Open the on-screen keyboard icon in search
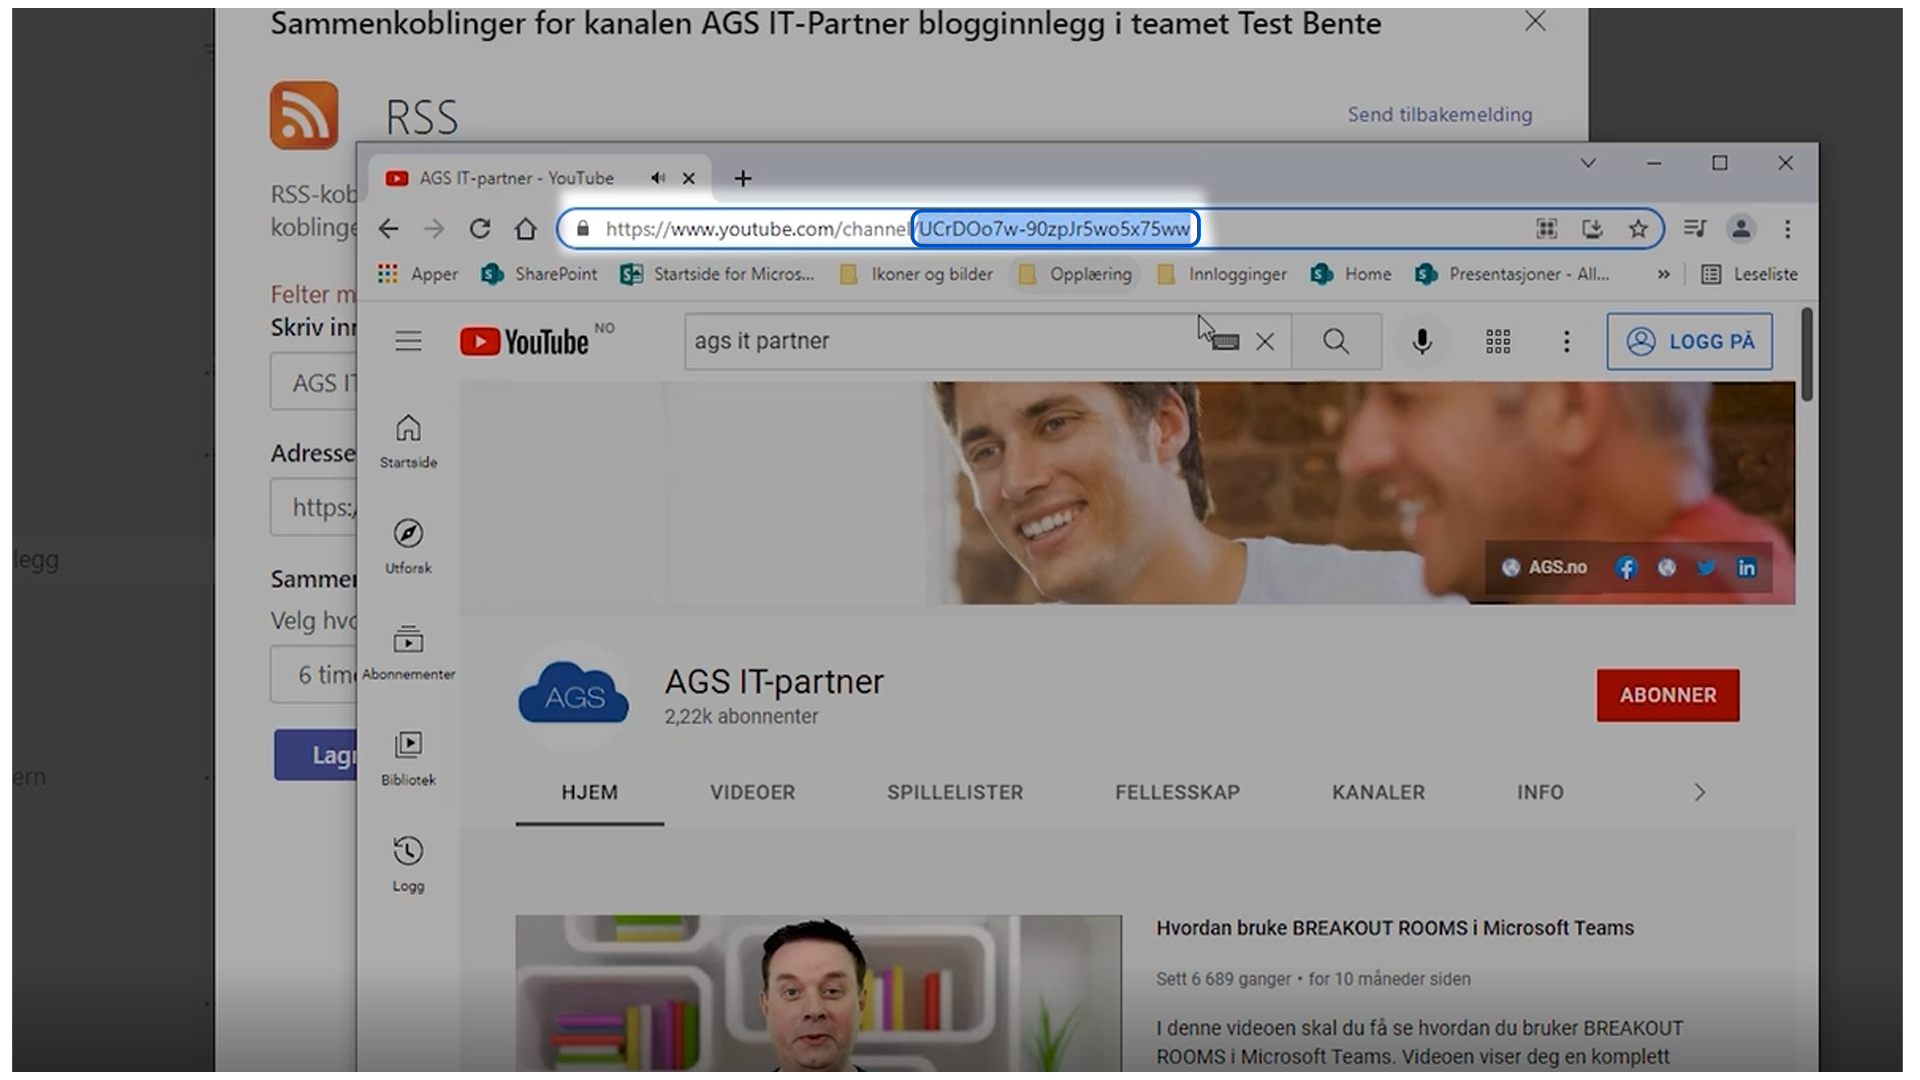1920x1080 pixels. click(1225, 342)
